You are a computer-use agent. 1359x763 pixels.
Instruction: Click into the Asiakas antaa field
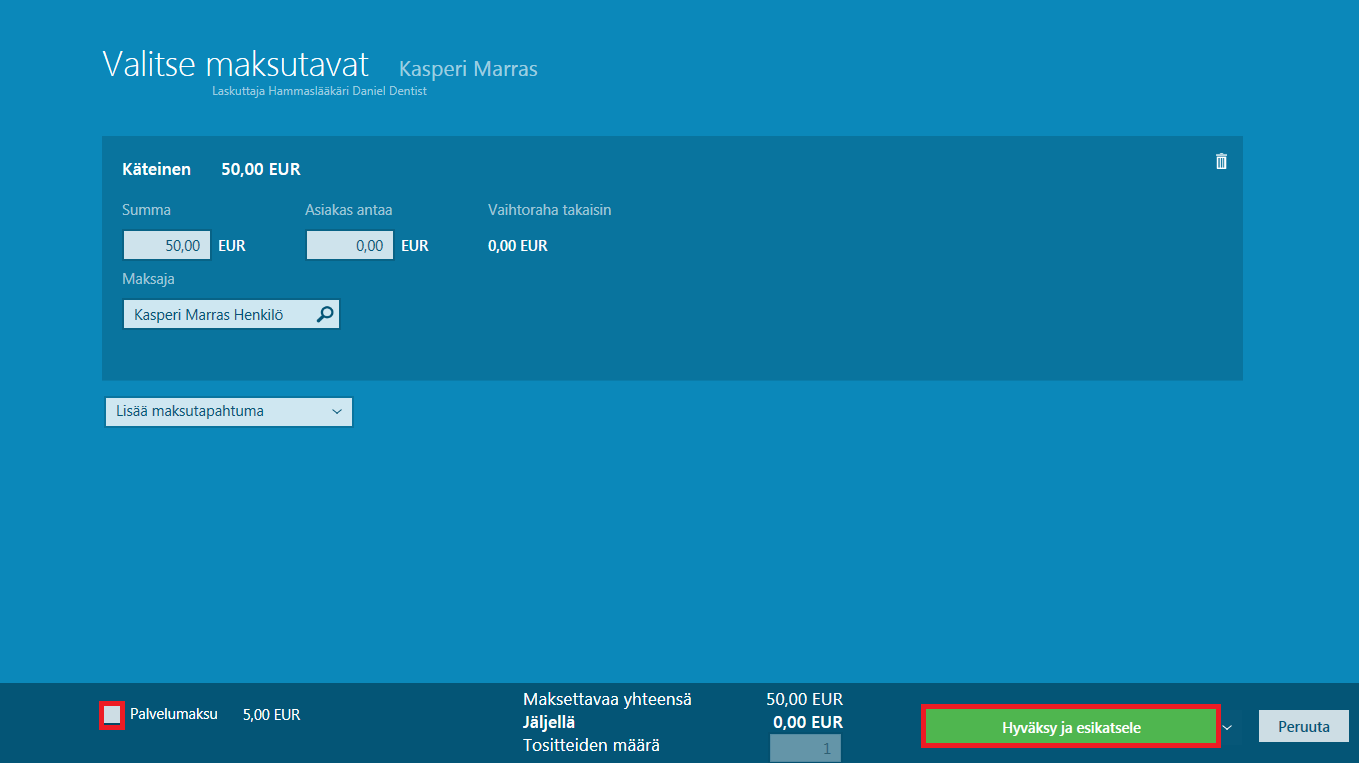pyautogui.click(x=349, y=245)
